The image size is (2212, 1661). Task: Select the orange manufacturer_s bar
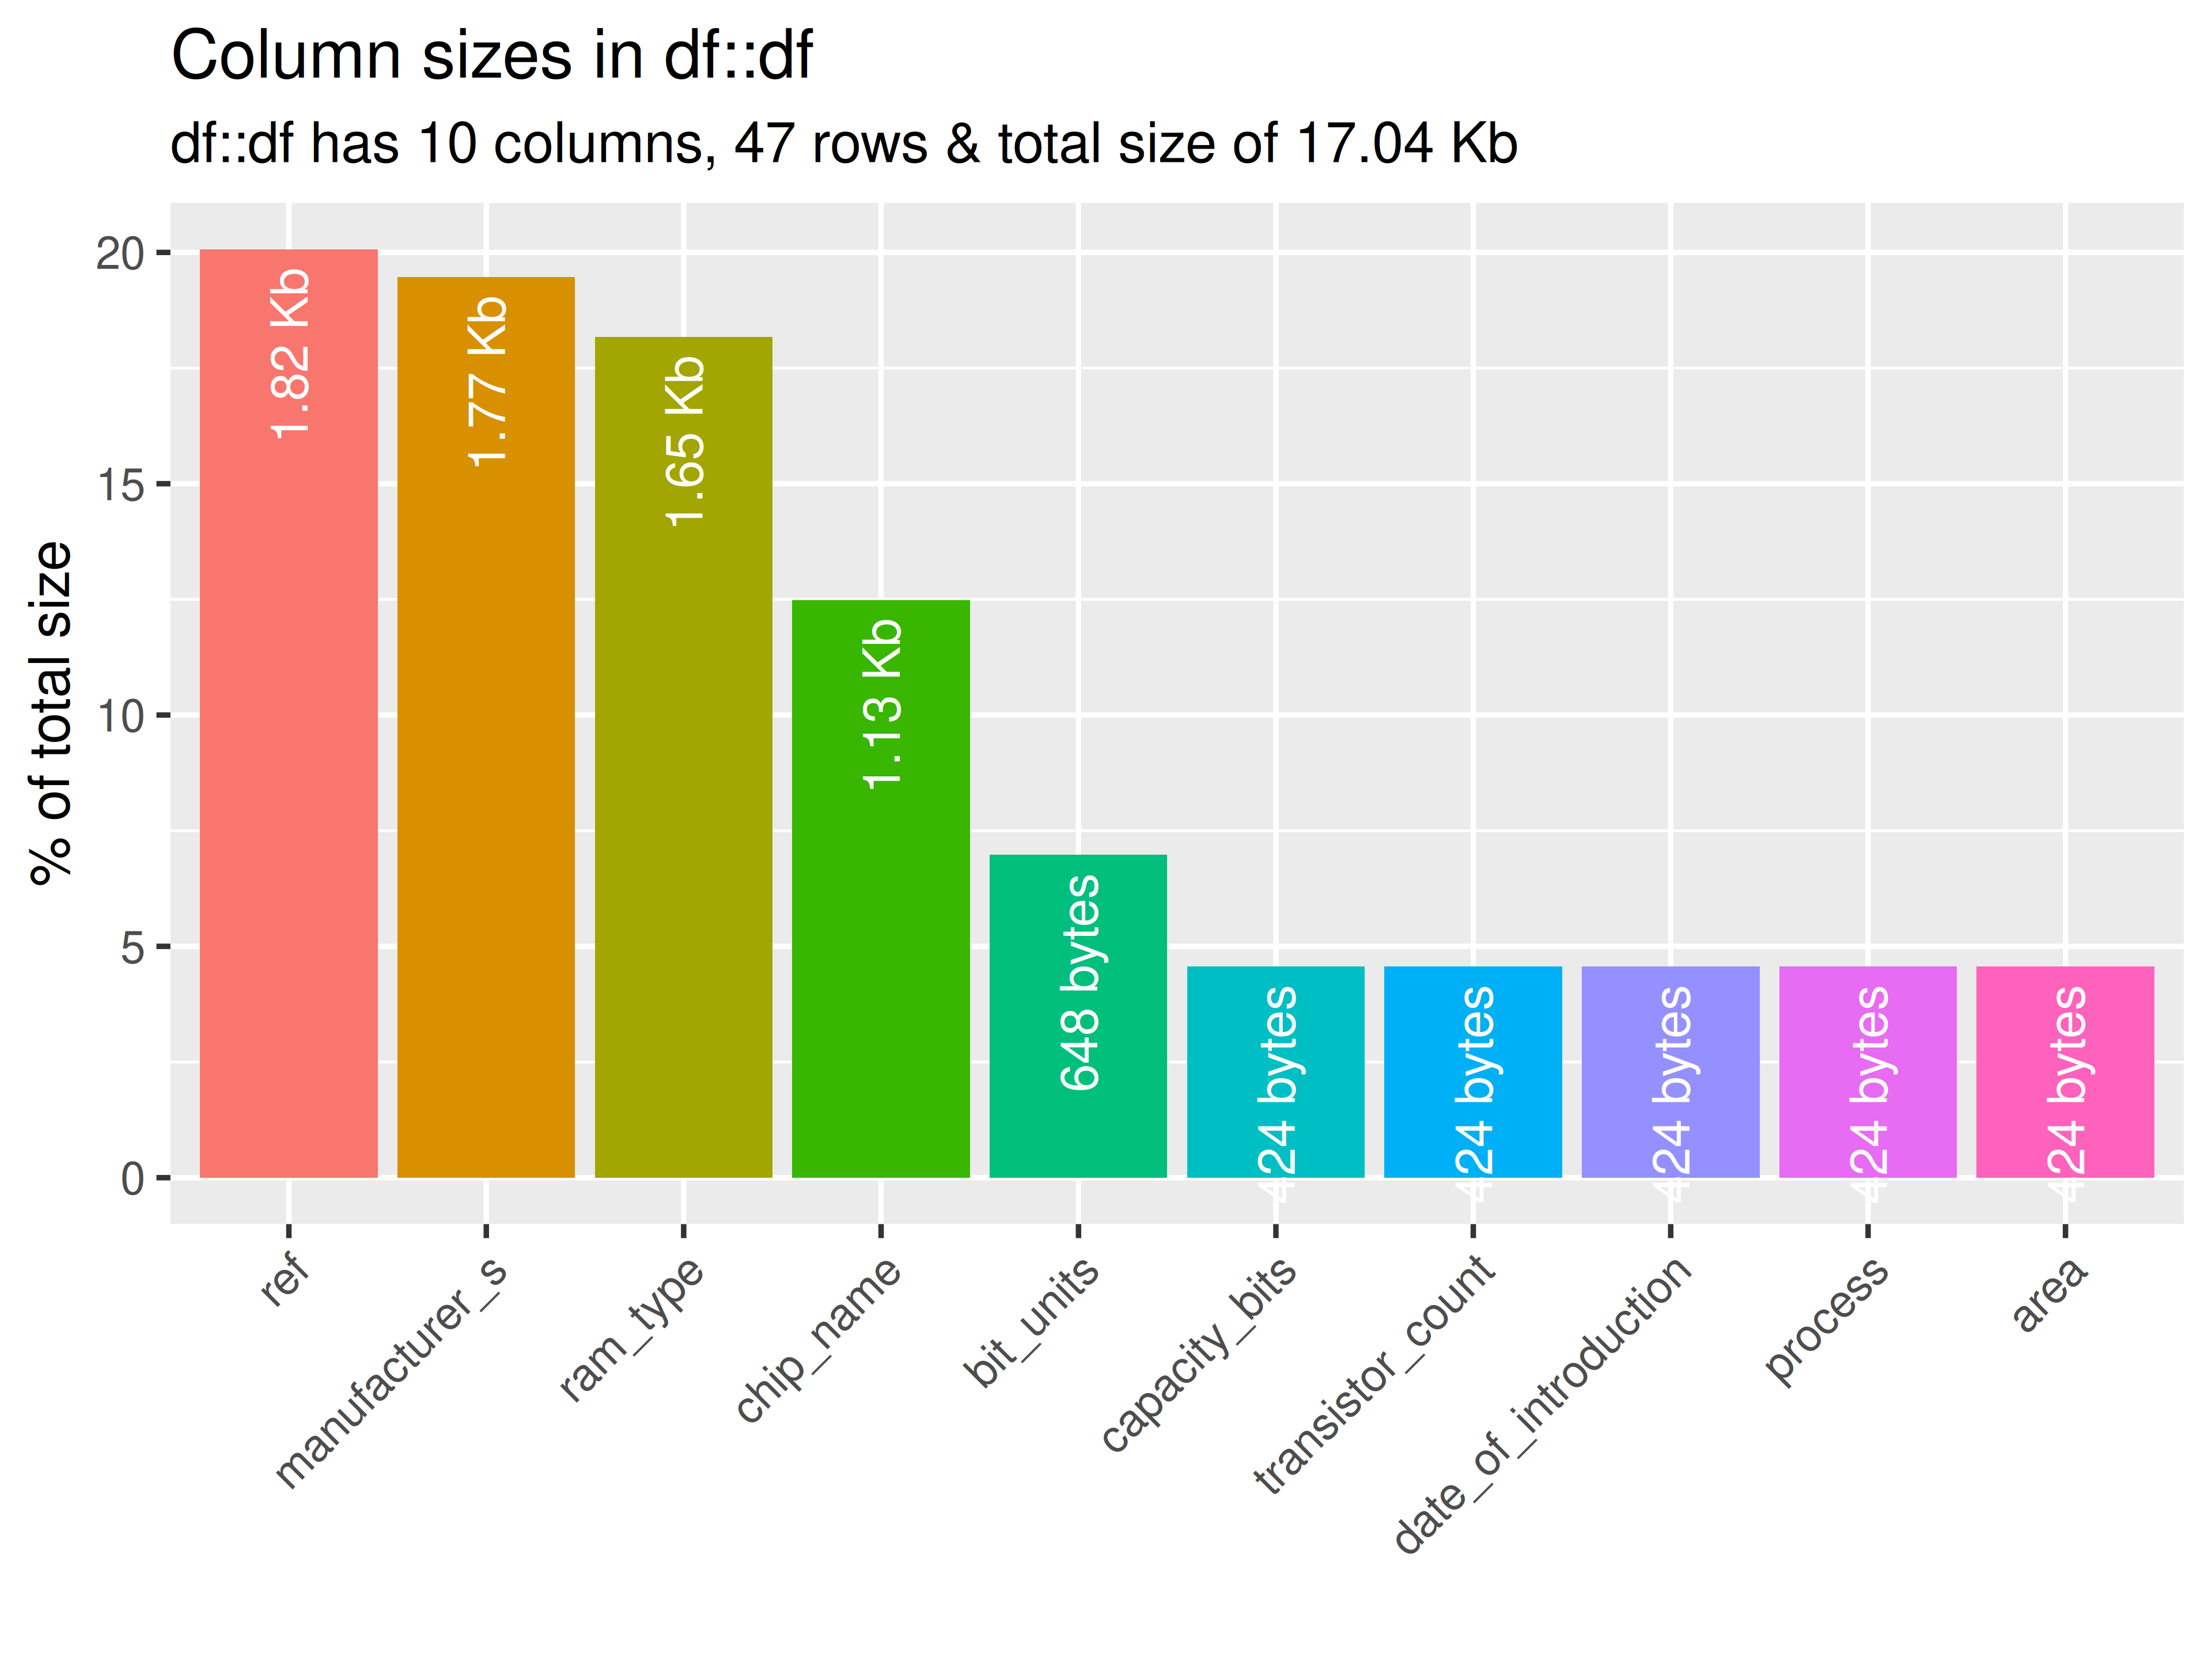click(x=486, y=728)
